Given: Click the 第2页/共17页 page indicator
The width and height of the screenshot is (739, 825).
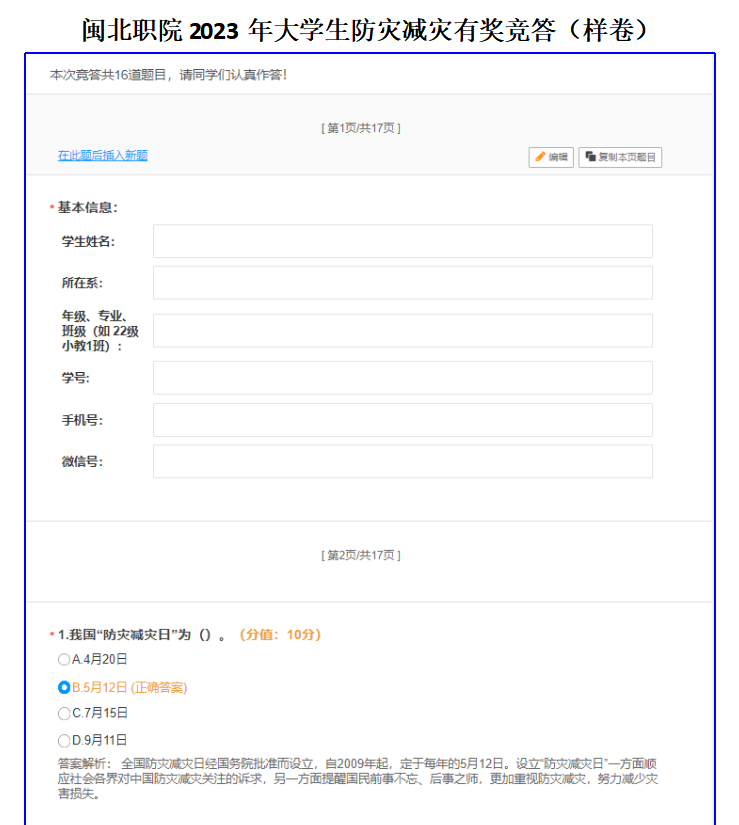Looking at the screenshot, I should tap(361, 555).
